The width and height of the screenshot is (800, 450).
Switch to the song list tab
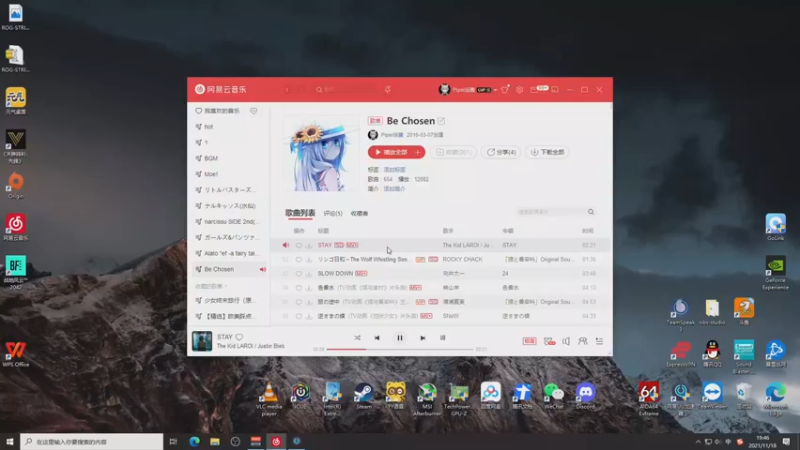[300, 213]
